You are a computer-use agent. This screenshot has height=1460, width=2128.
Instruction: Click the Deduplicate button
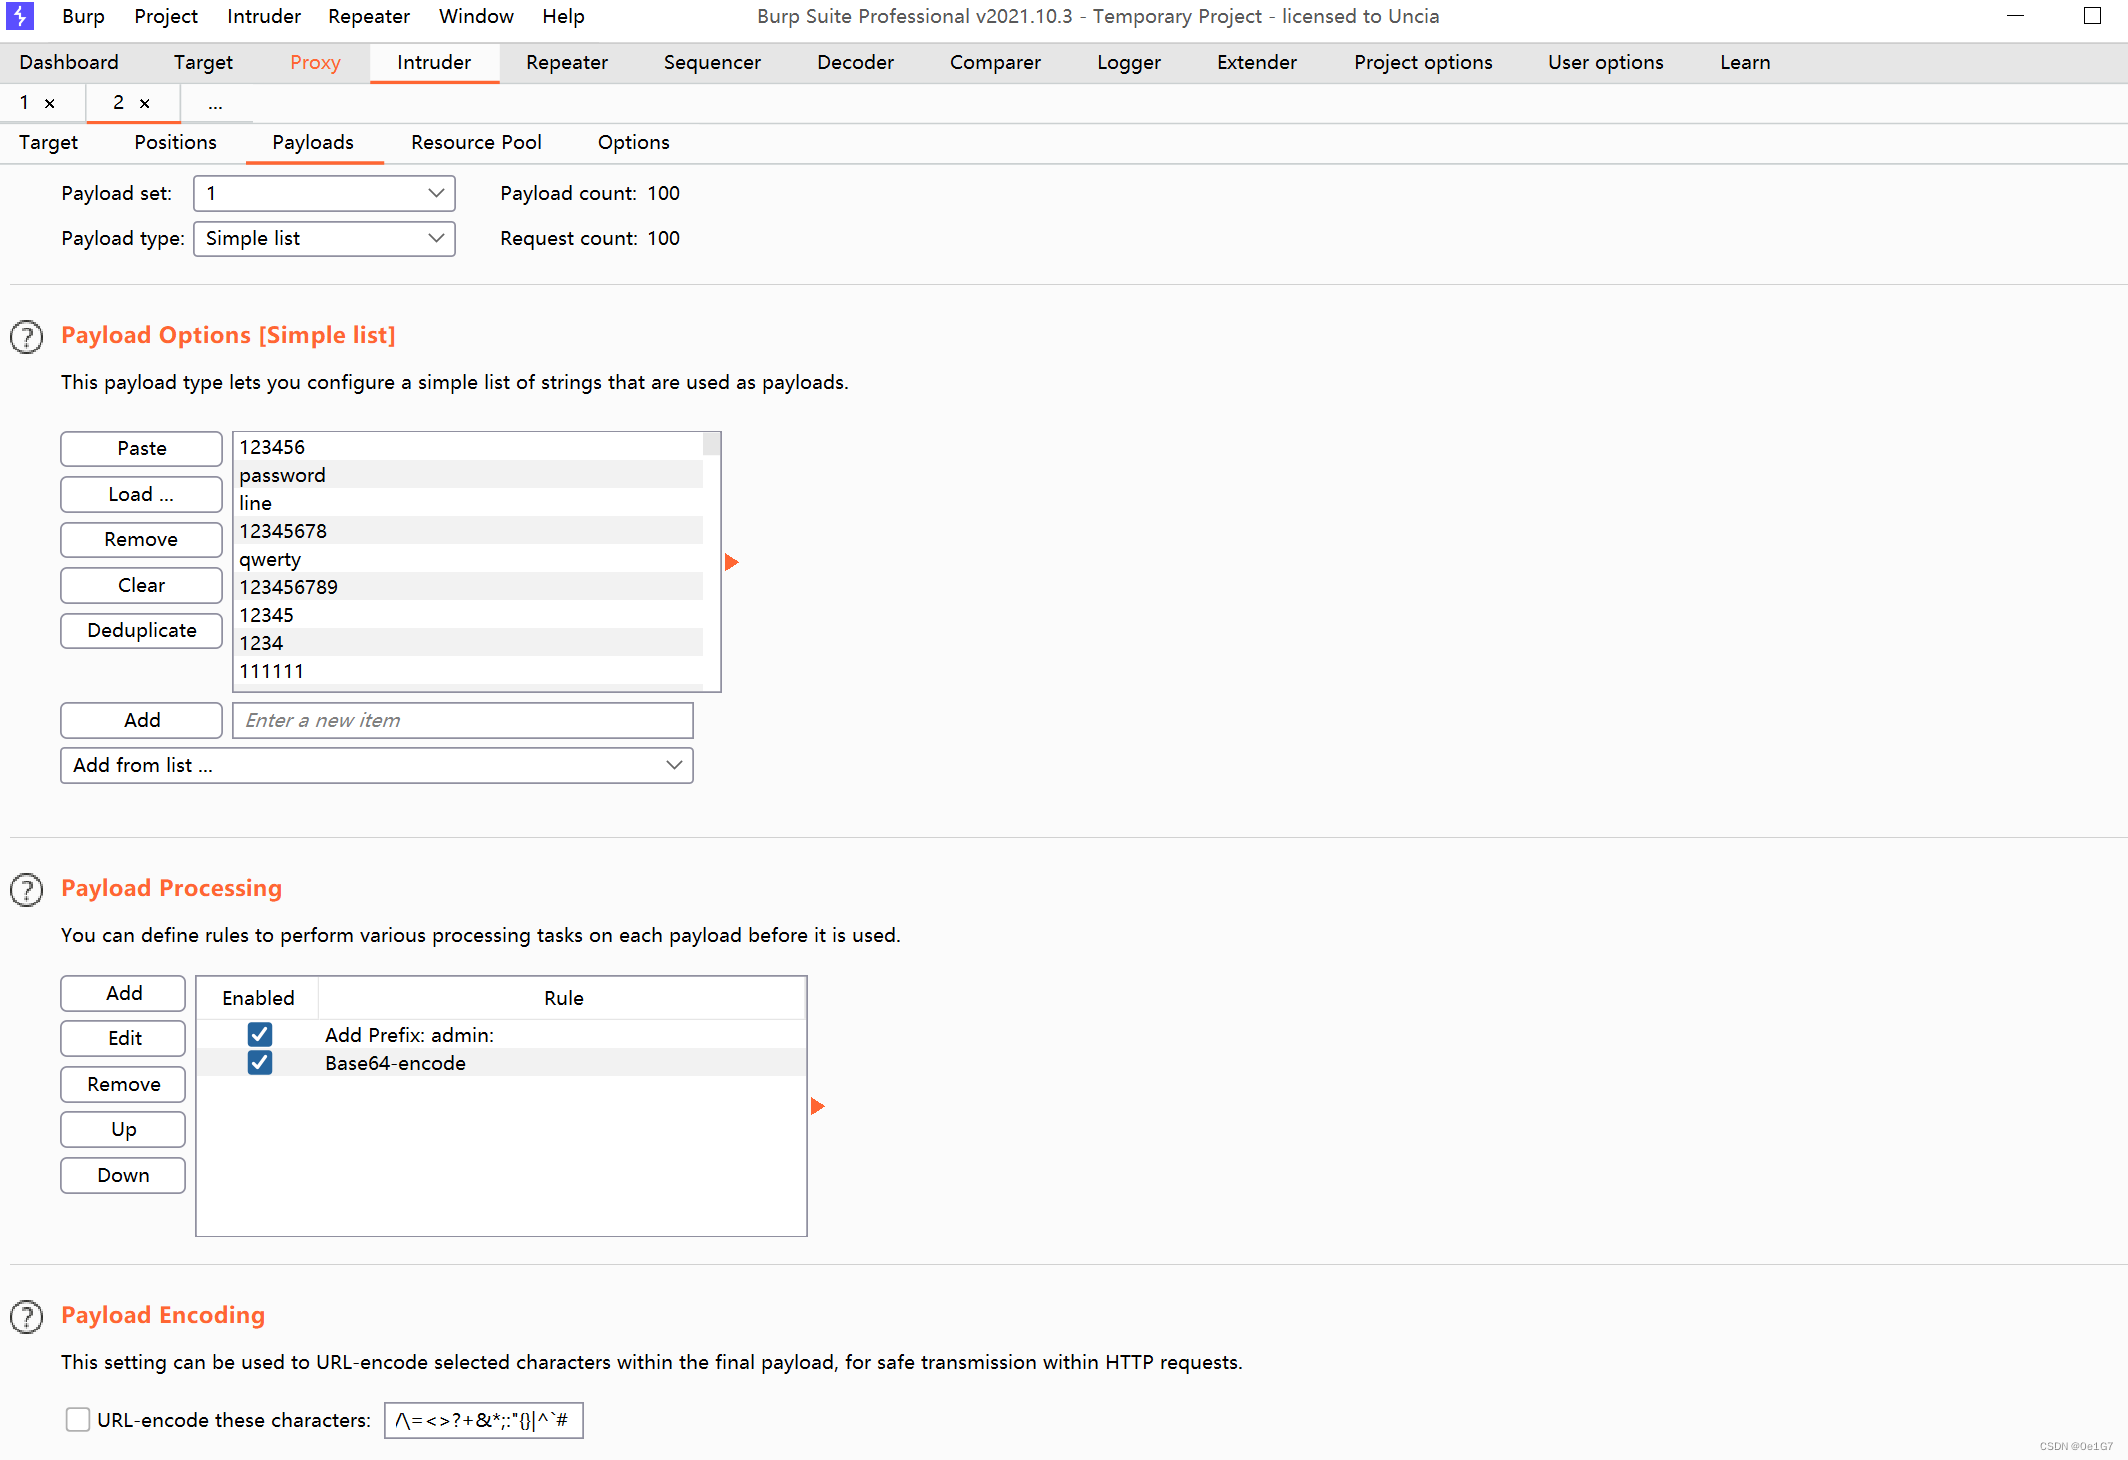tap(141, 630)
